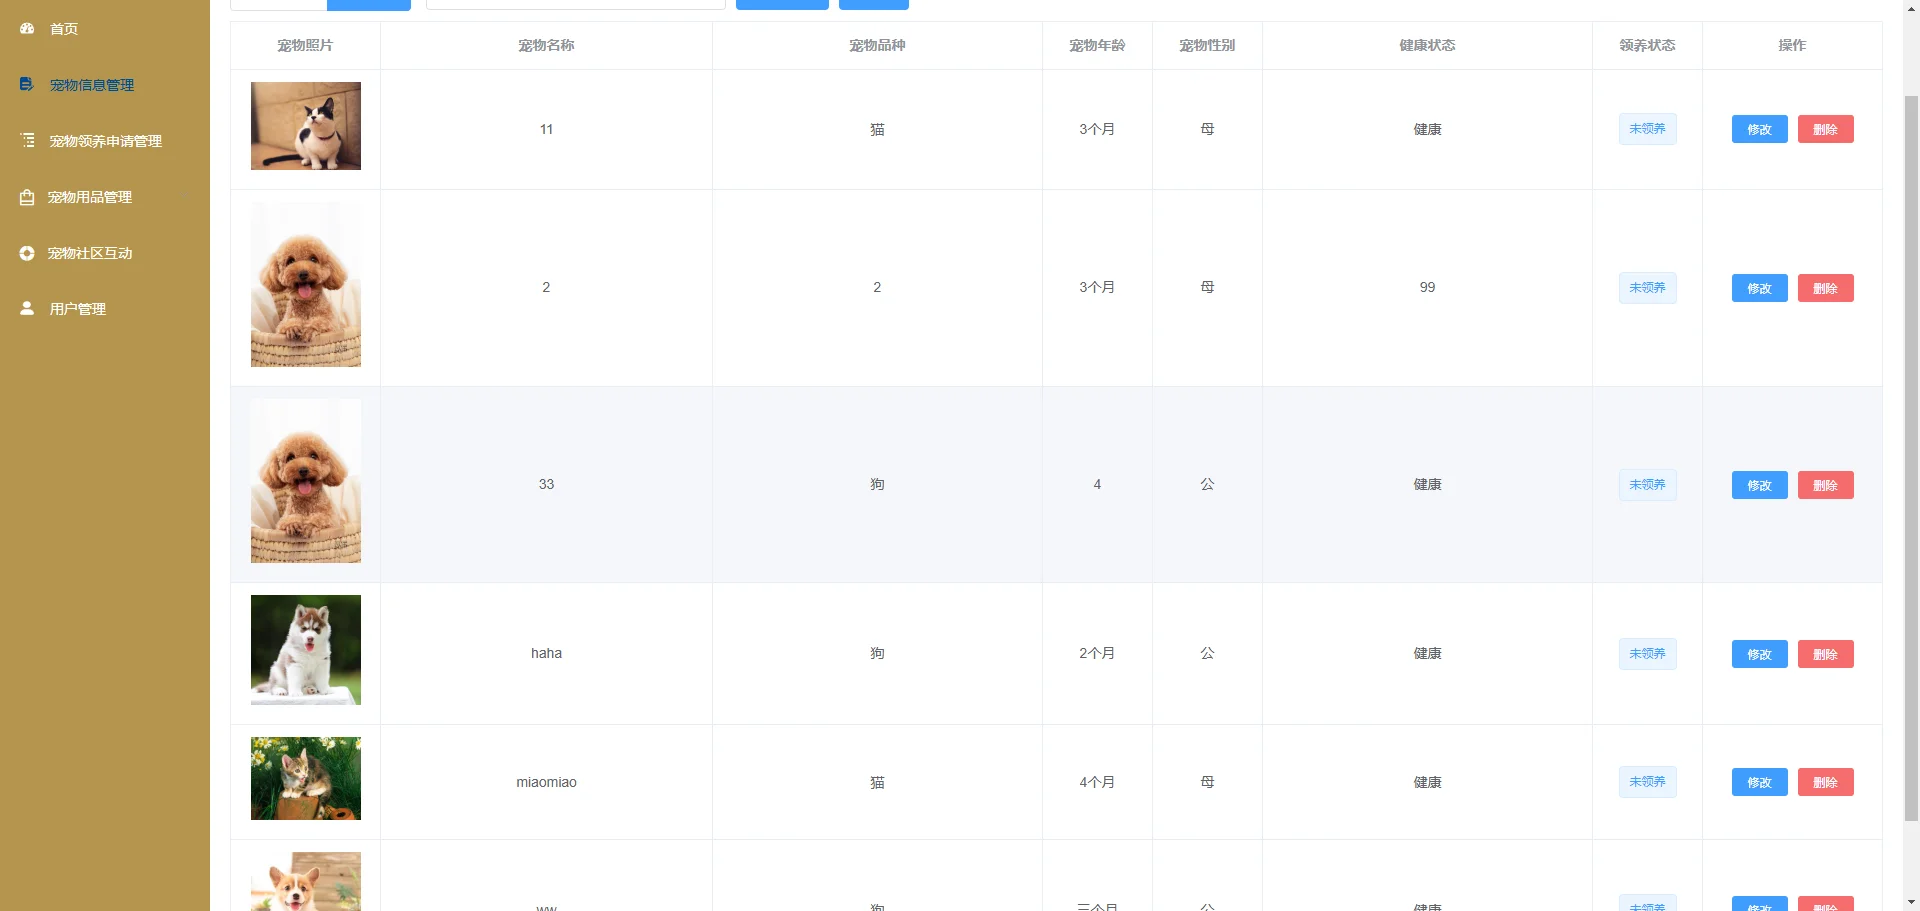Click the 健康状态 column header
The width and height of the screenshot is (1920, 911).
[x=1427, y=45]
